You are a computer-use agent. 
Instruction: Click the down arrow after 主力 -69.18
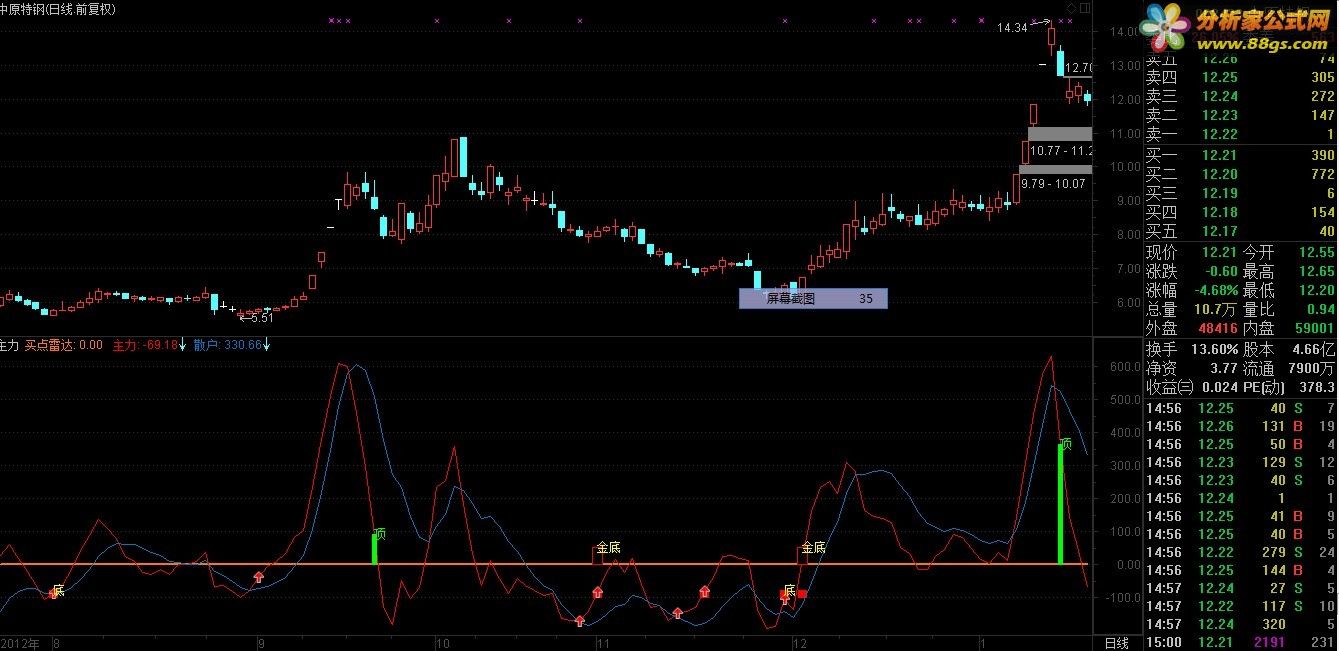tap(183, 345)
